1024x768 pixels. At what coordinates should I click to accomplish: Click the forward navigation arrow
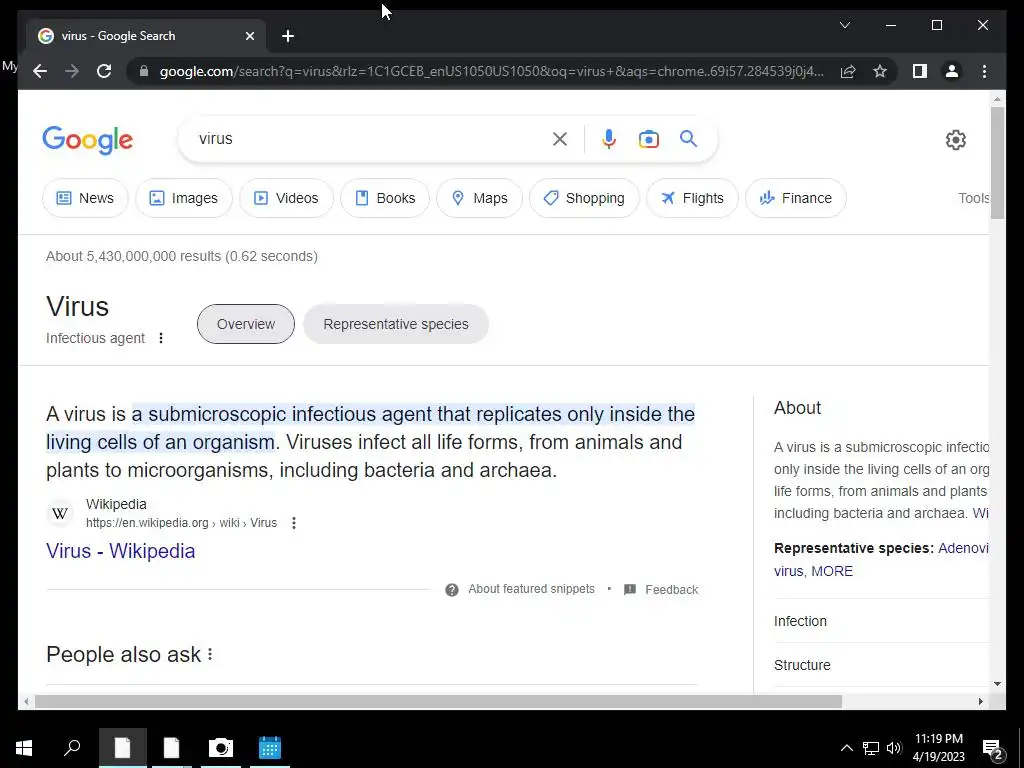pos(72,71)
